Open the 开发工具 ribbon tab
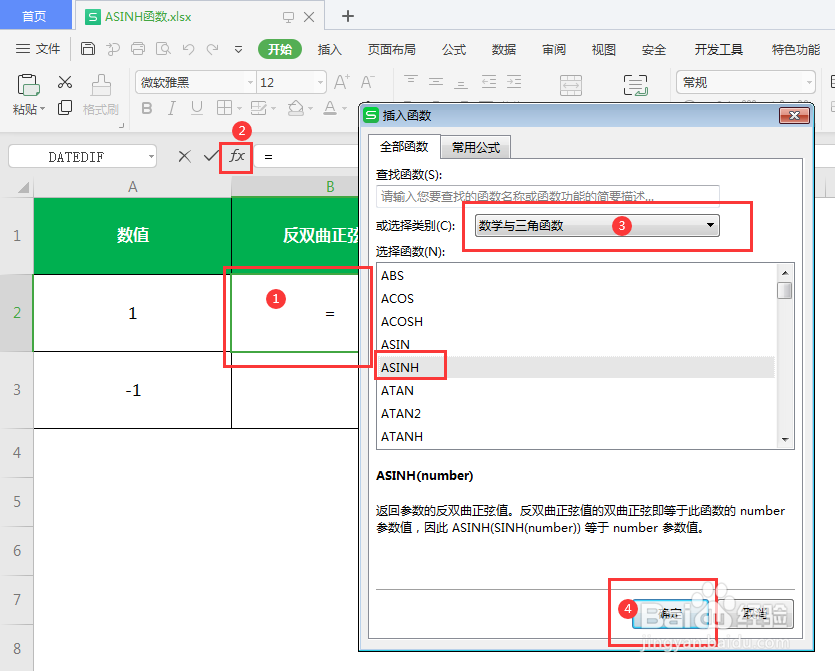 pos(718,50)
